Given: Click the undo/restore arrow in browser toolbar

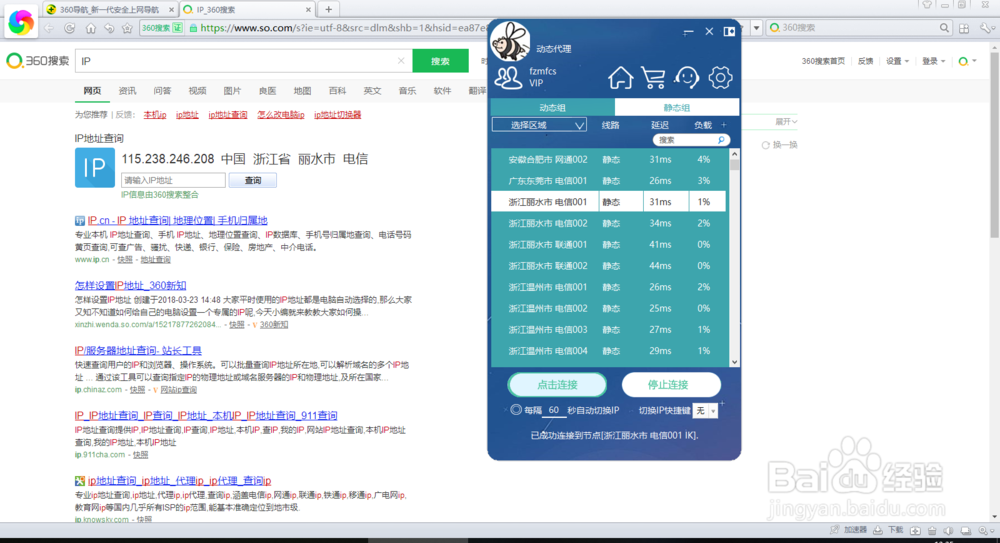Looking at the screenshot, I should pos(109,28).
